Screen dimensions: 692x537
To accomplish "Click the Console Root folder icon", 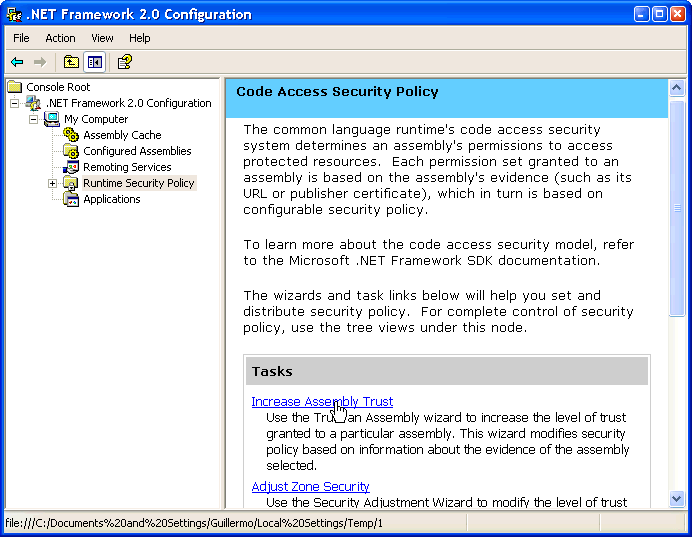I will (x=15, y=87).
